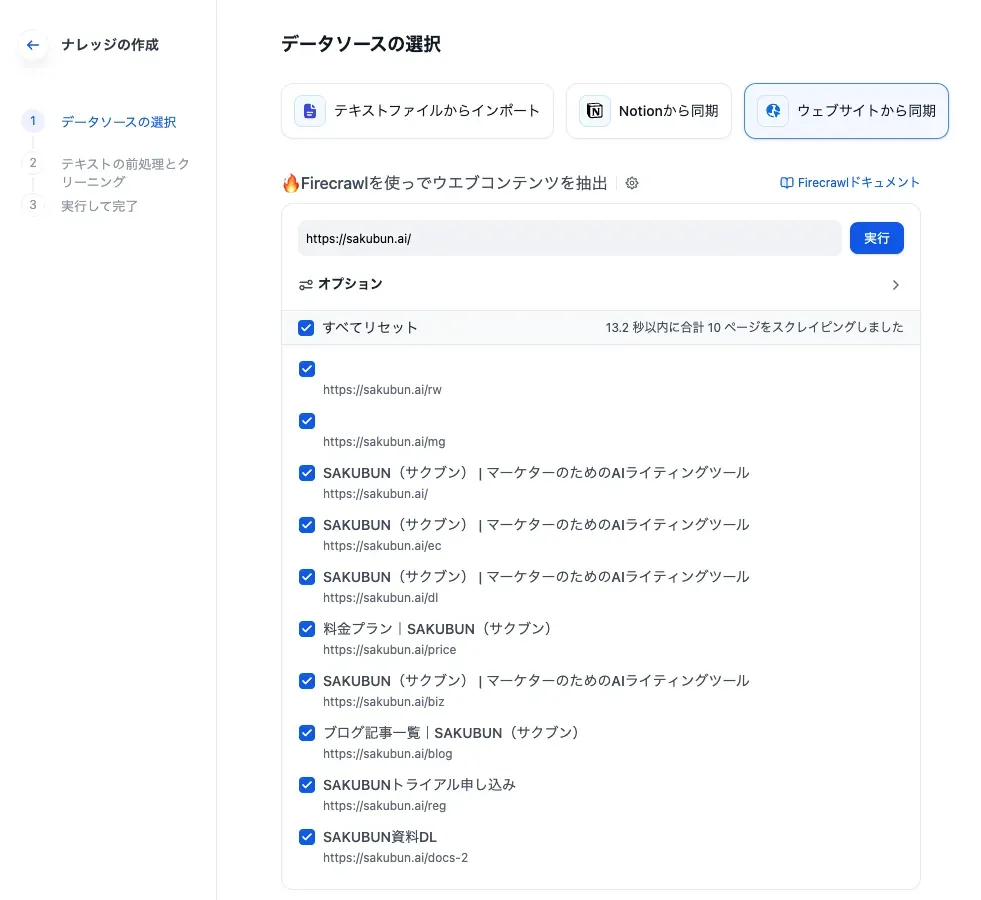Uncheck the sakubun.ai/rw page checkbox
Viewport: 981px width, 900px height.
307,369
